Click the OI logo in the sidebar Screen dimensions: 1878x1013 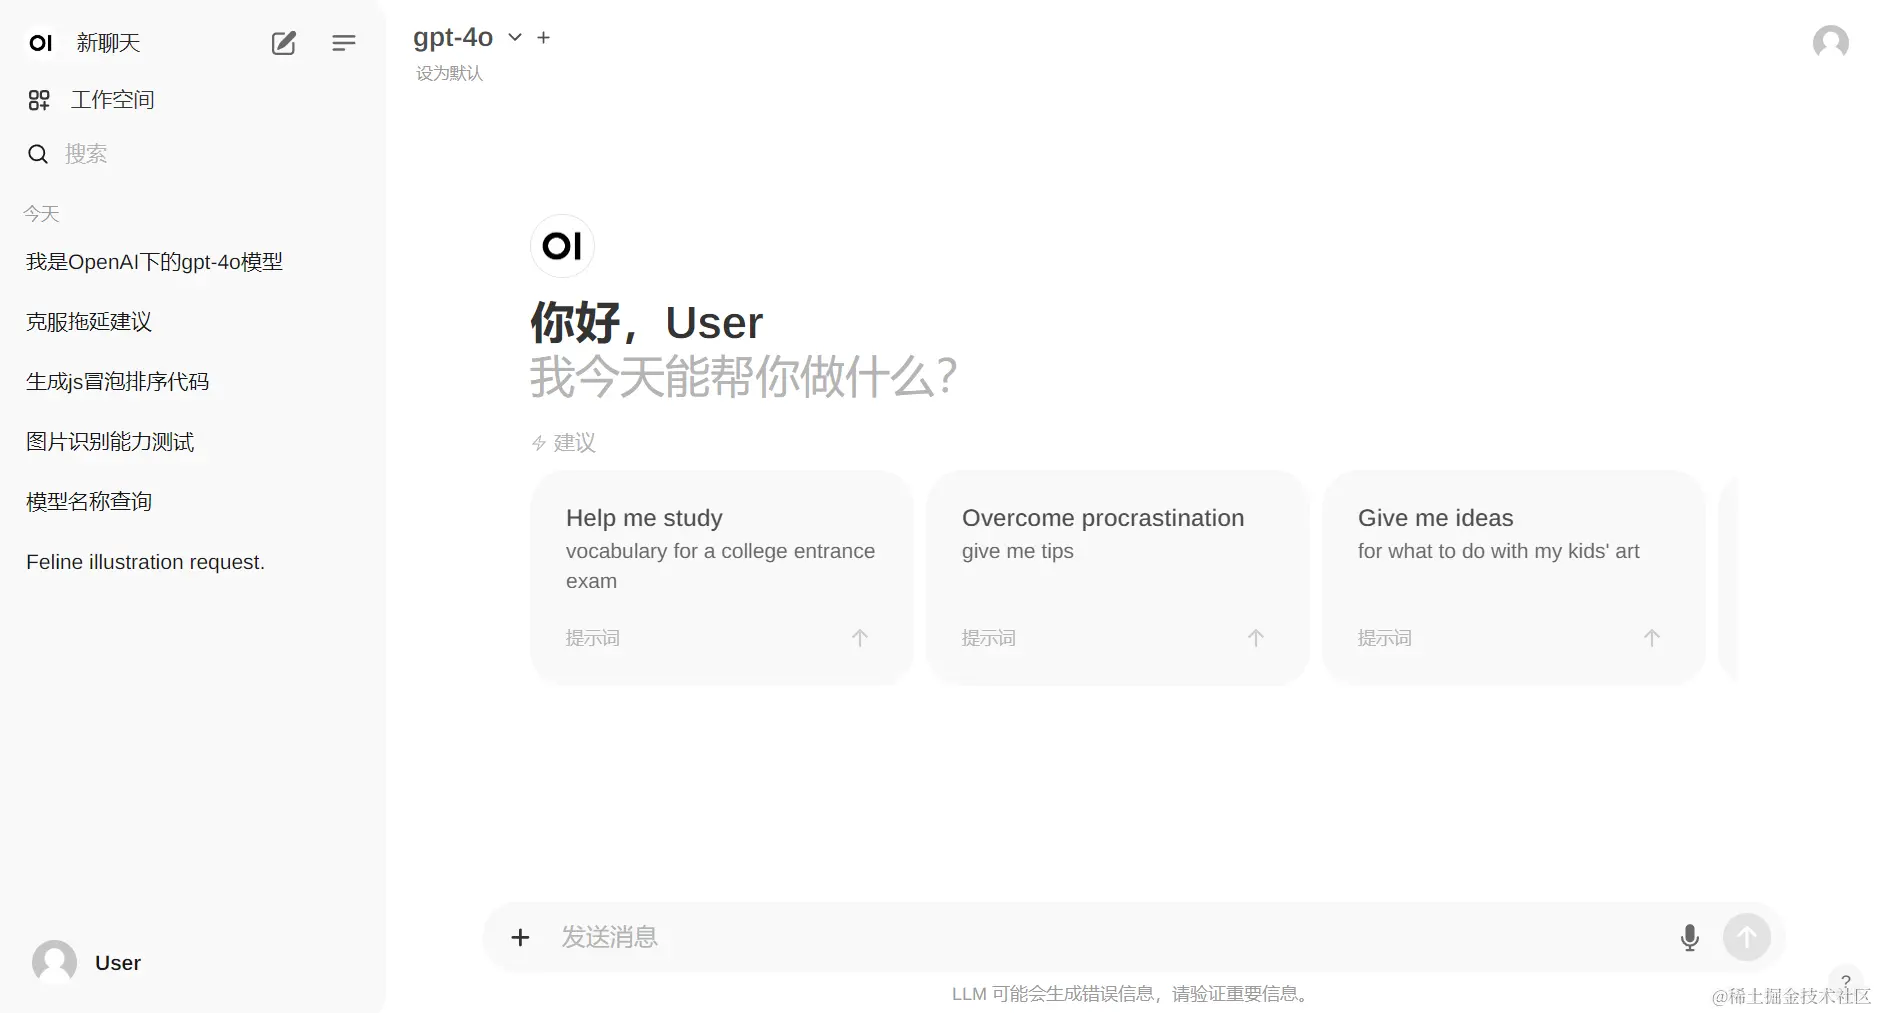(40, 43)
